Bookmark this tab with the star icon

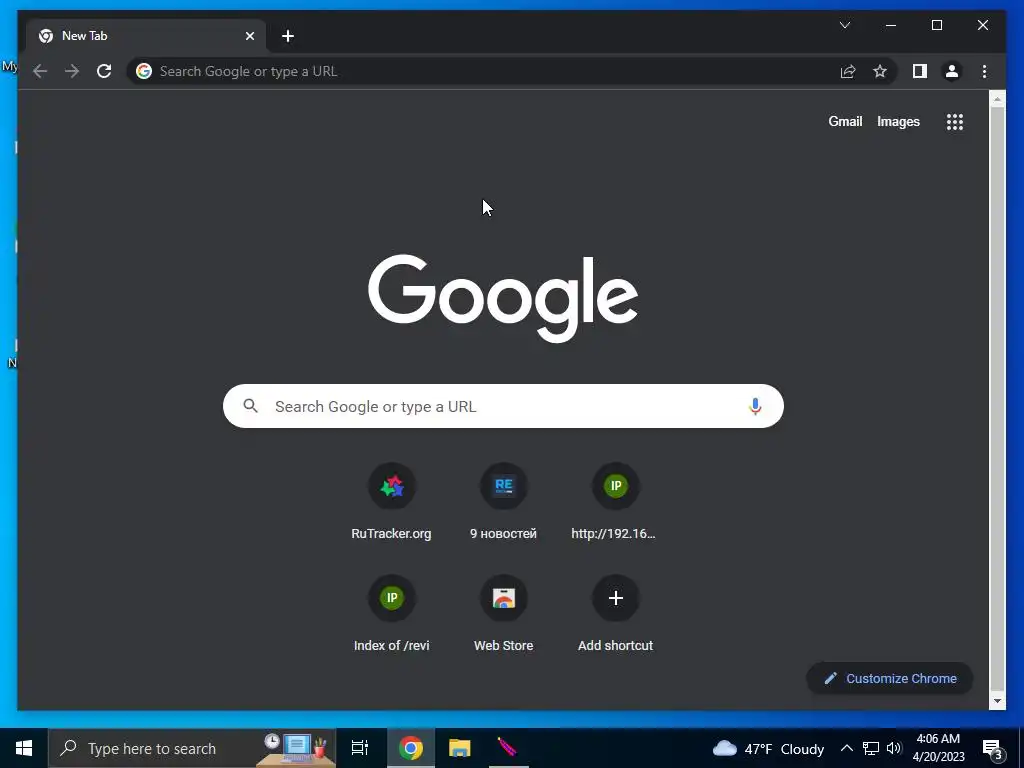[x=880, y=71]
